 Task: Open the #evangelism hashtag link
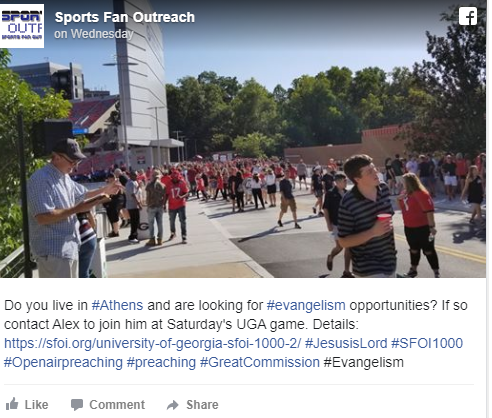click(306, 305)
